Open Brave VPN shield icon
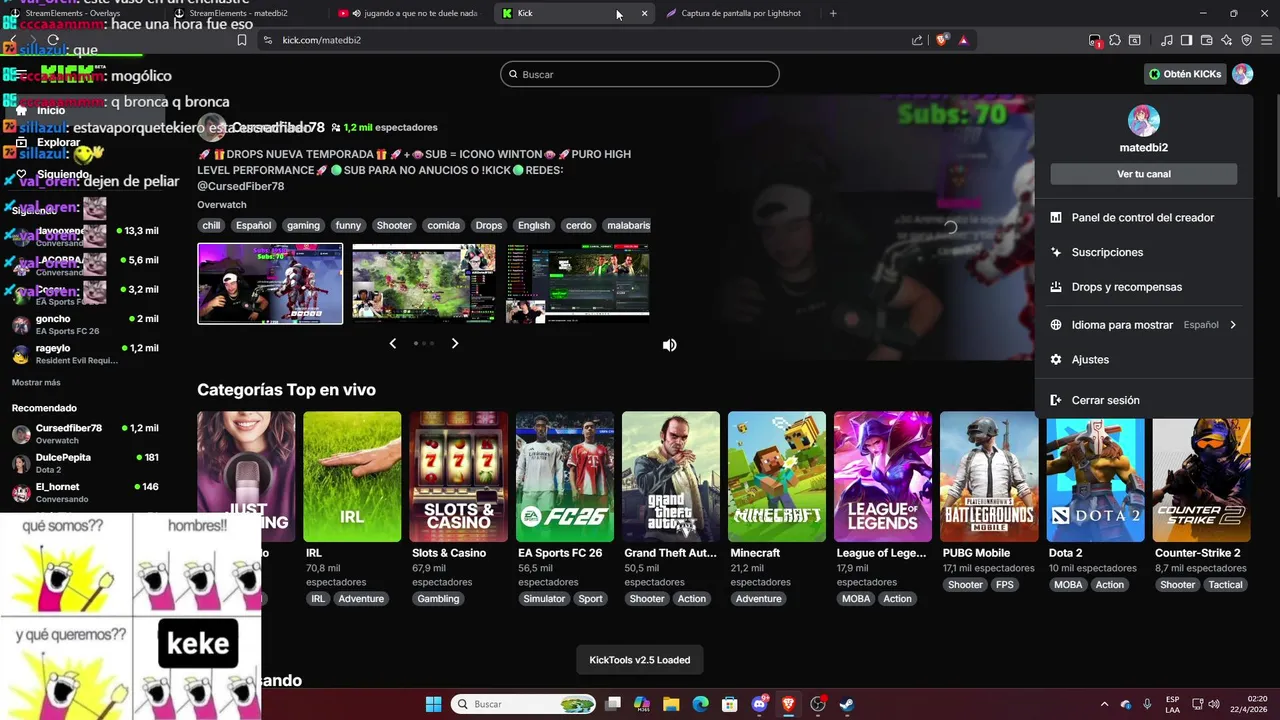The image size is (1280, 720). click(1247, 40)
